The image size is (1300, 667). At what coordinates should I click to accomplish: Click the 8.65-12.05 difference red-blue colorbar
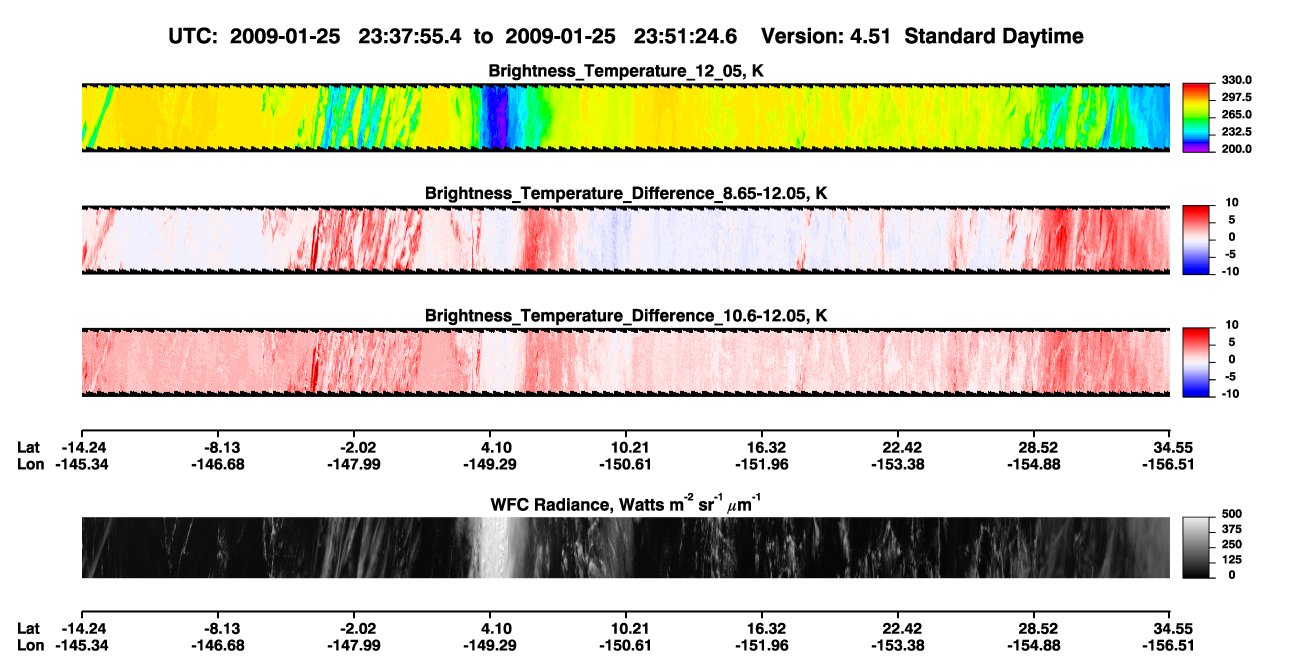tap(1196, 239)
